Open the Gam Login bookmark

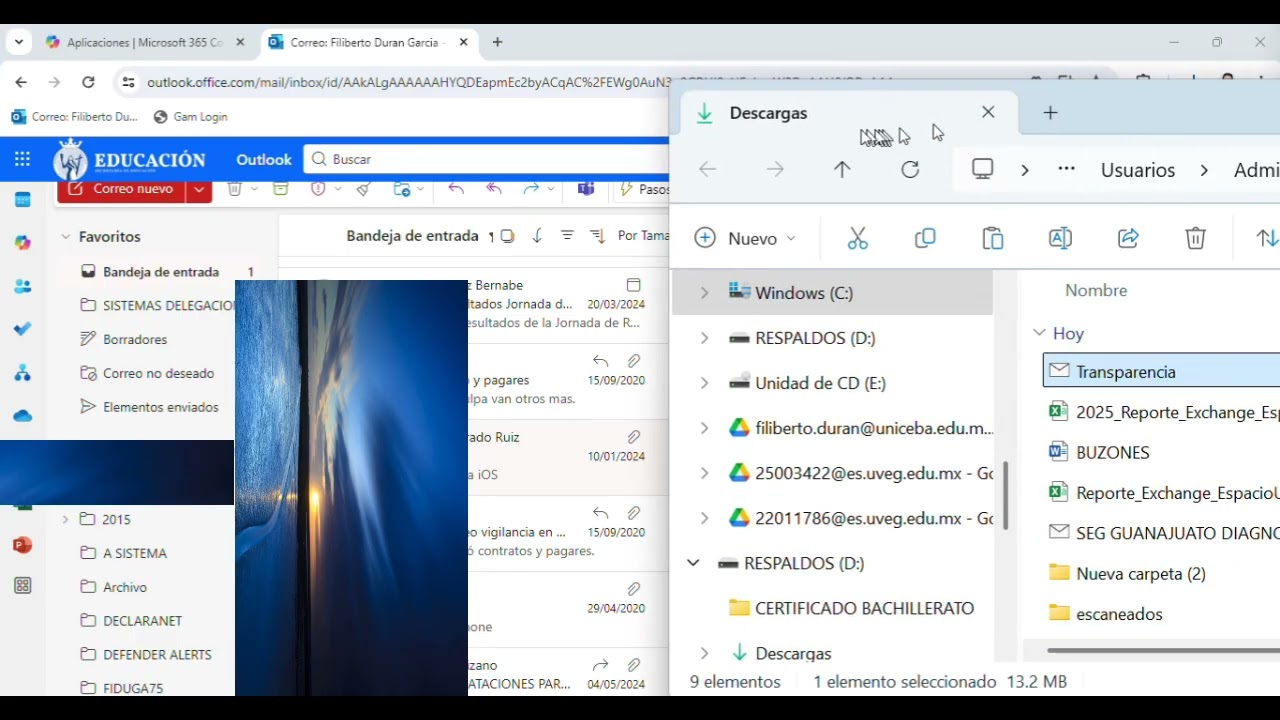point(190,117)
